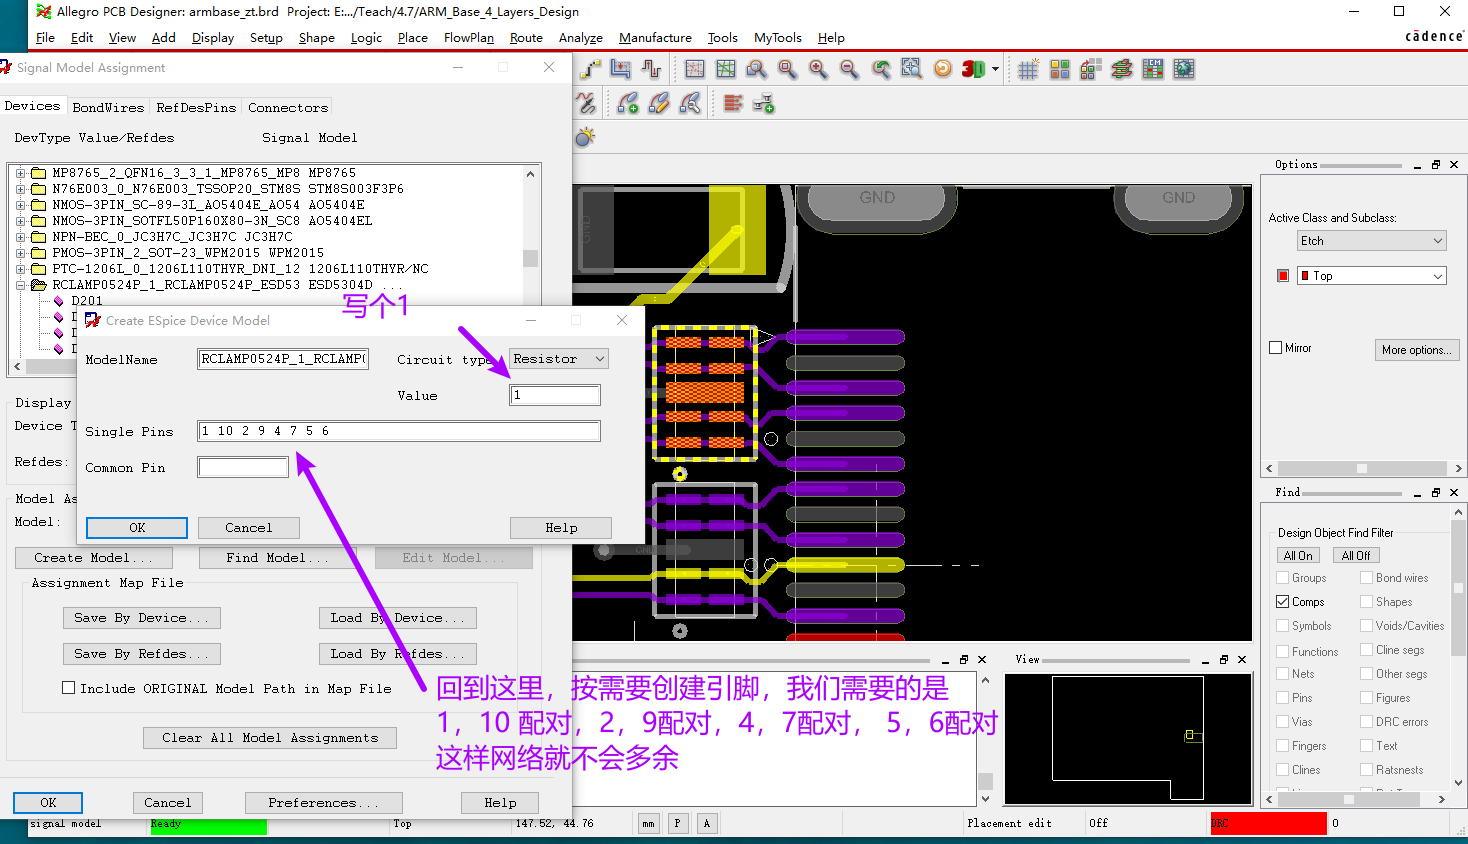Screen dimensions: 1468x844
Task: Check the Shapes find filter checkbox
Action: pos(1367,601)
